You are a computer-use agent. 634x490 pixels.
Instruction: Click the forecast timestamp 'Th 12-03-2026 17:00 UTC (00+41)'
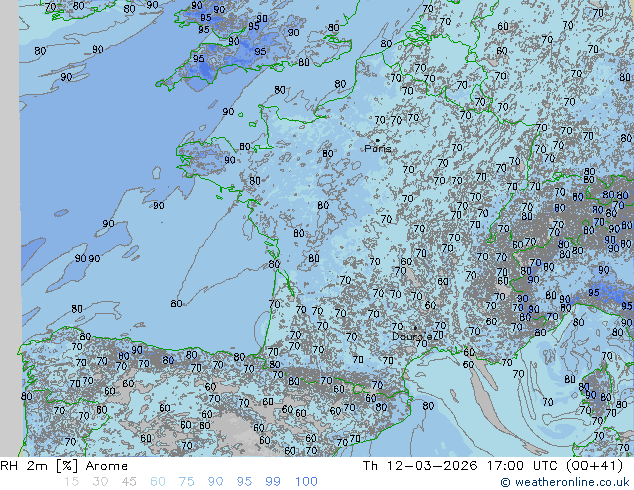tap(493, 466)
